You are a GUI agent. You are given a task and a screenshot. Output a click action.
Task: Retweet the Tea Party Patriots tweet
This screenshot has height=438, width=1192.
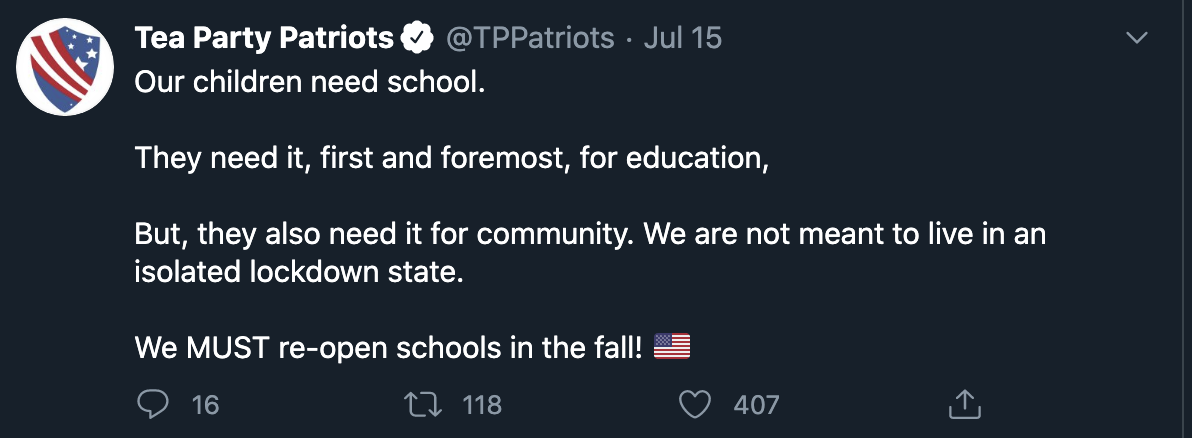point(423,405)
